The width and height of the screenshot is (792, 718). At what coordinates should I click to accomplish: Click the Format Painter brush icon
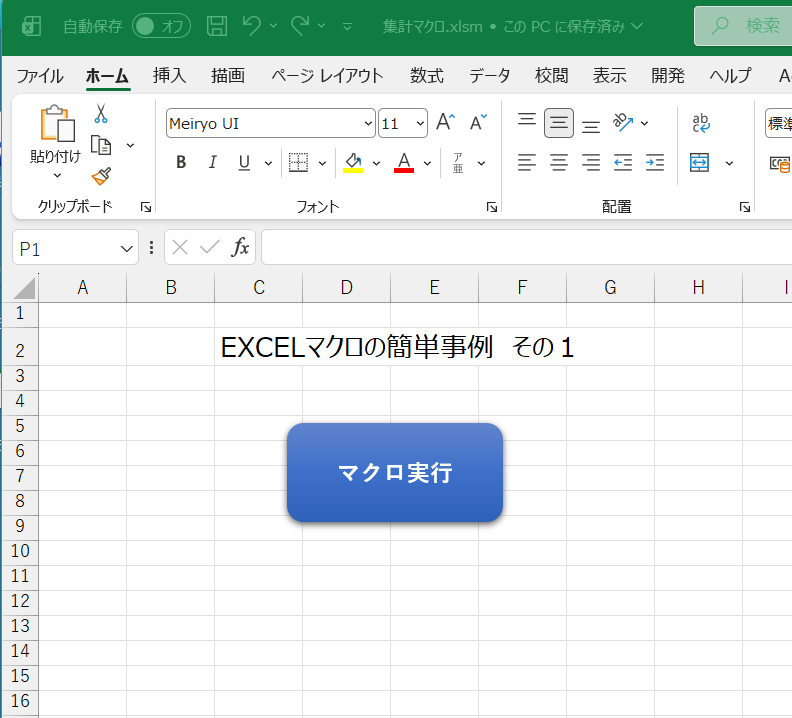click(101, 176)
